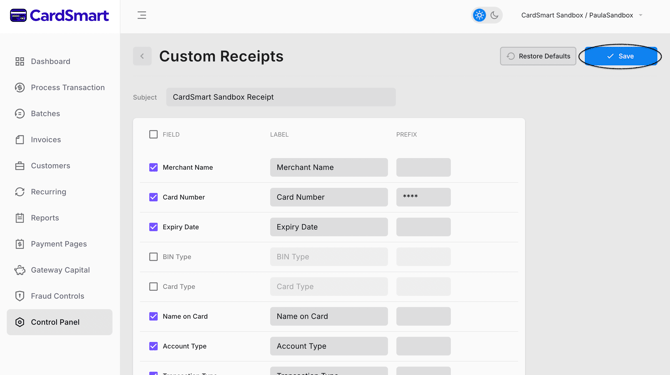Switch to light mode sun icon
Image resolution: width=670 pixels, height=375 pixels.
tap(479, 15)
